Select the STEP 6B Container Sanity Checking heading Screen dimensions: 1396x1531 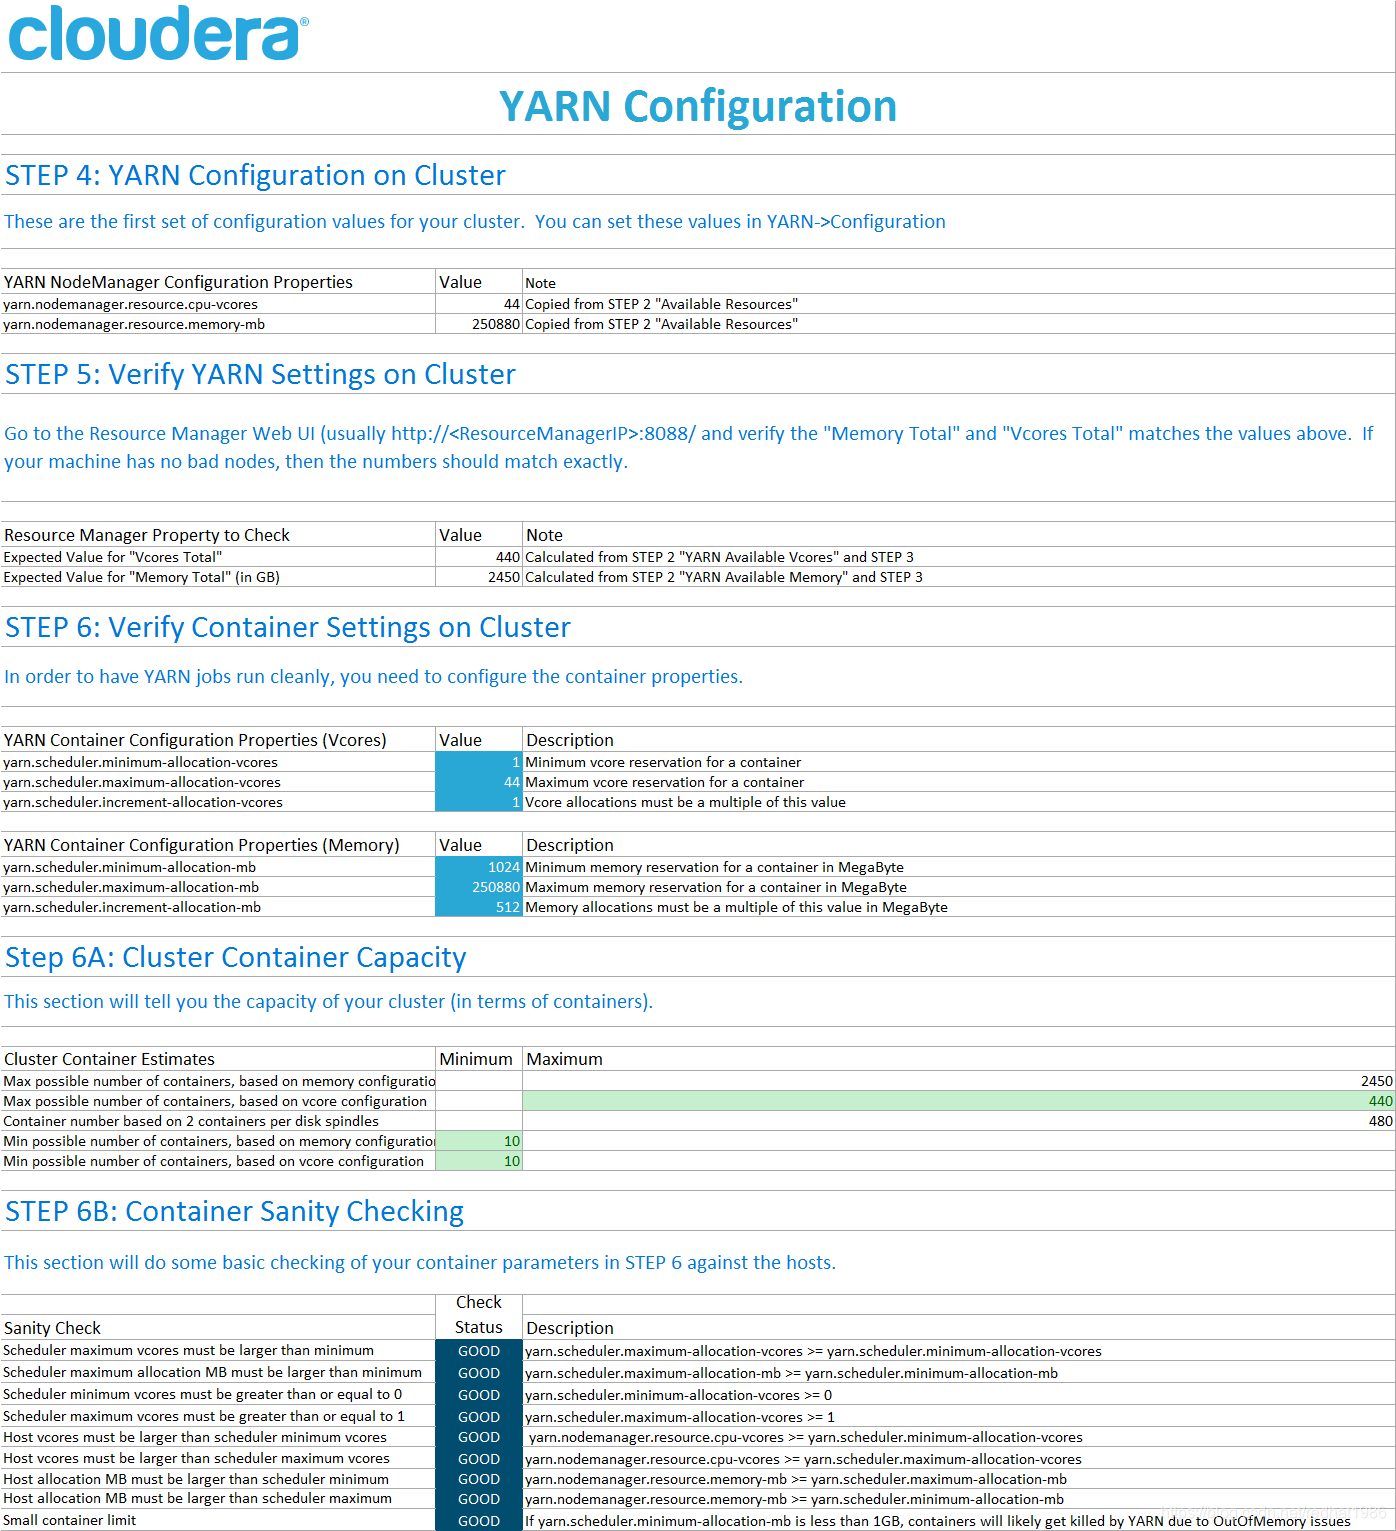(x=235, y=1211)
